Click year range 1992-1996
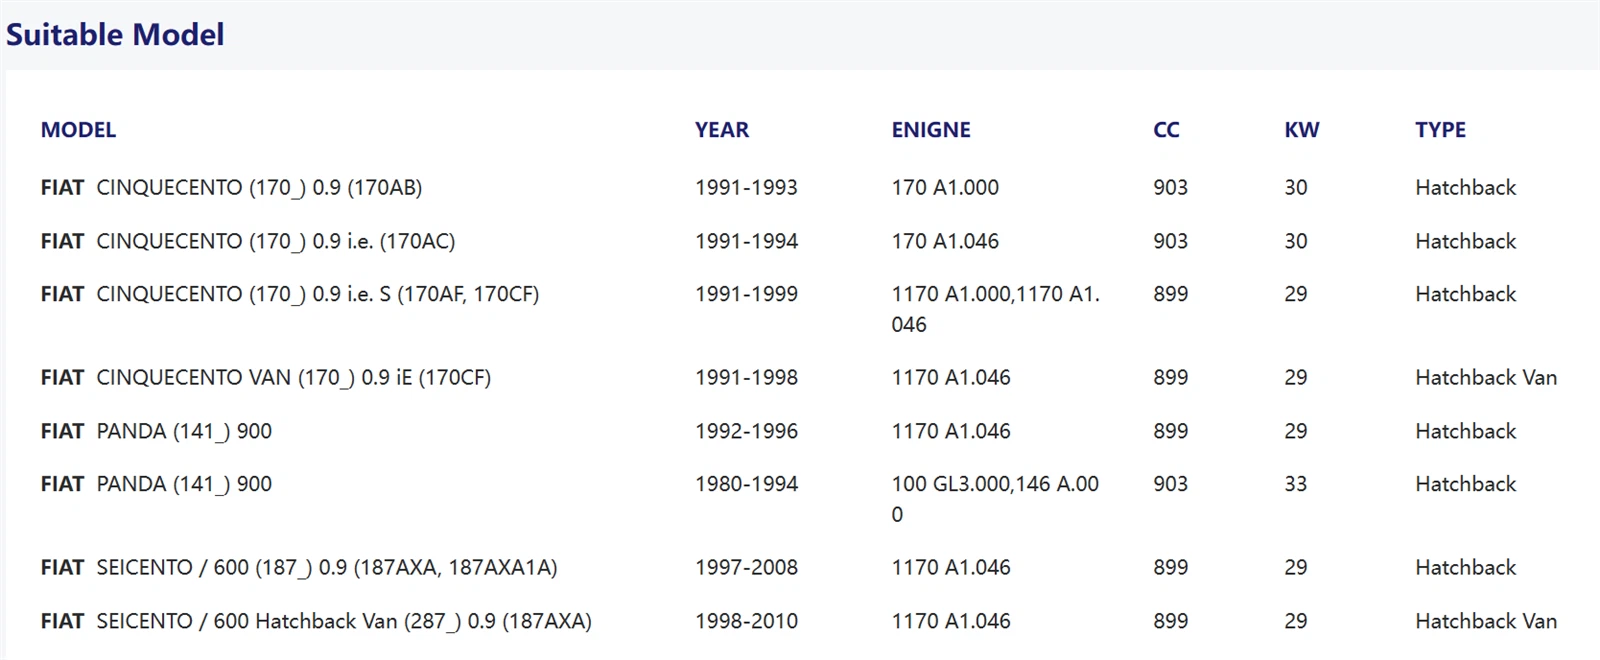The height and width of the screenshot is (660, 1600). [x=746, y=432]
